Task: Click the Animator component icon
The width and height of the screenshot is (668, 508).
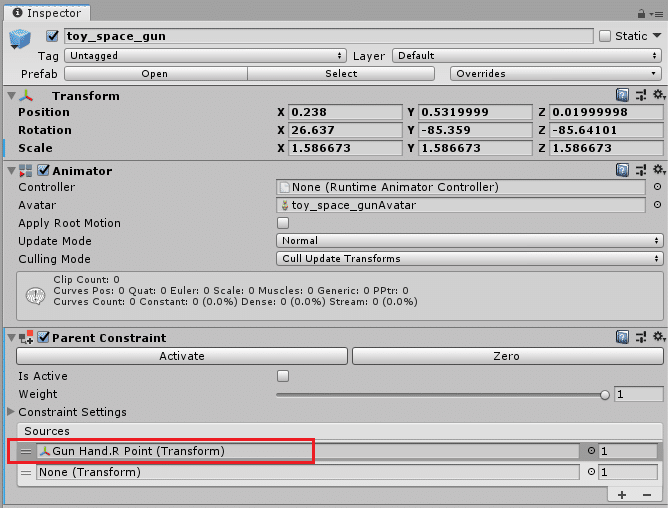Action: point(26,171)
